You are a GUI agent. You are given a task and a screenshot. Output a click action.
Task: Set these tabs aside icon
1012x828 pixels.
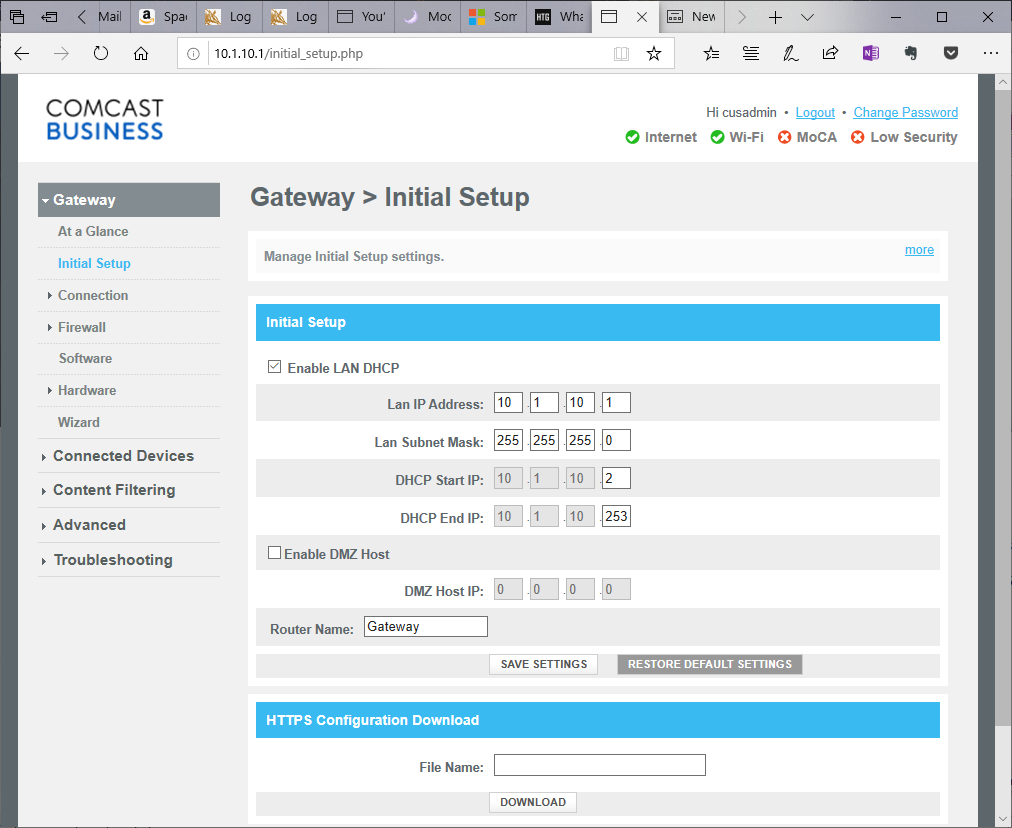(49, 17)
